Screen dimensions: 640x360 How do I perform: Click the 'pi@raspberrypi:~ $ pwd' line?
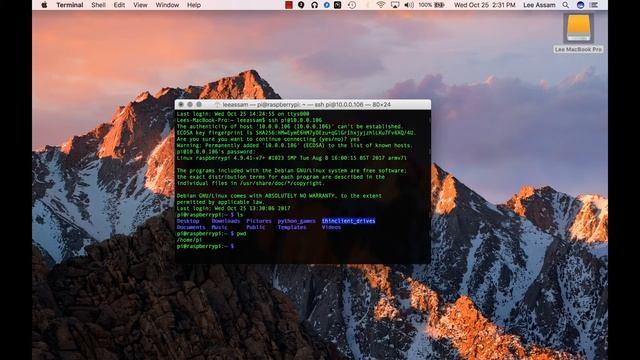[x=211, y=233]
